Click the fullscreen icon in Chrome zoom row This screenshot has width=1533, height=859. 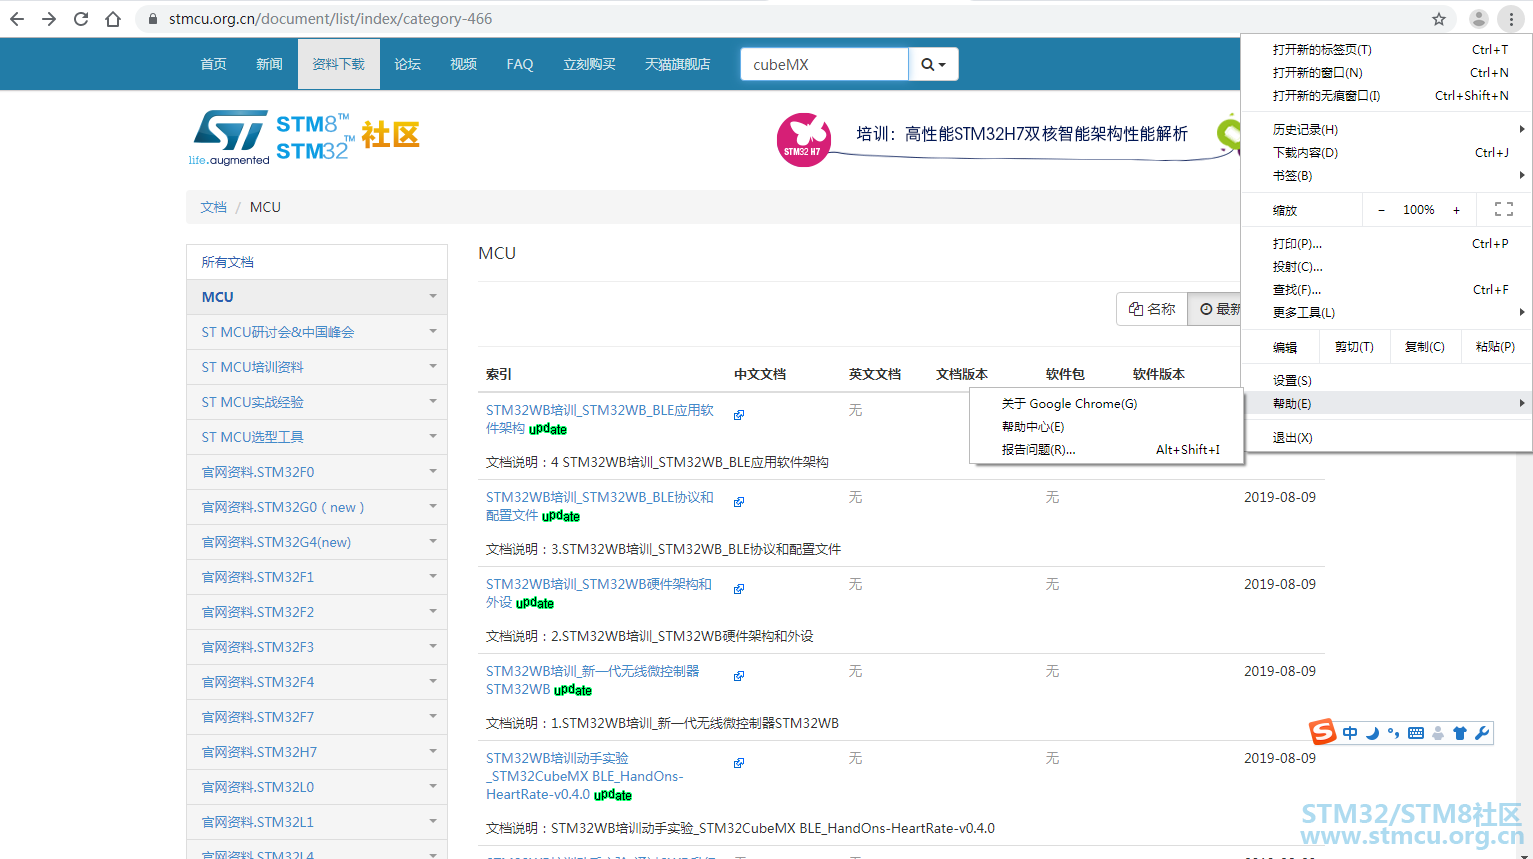[1504, 209]
